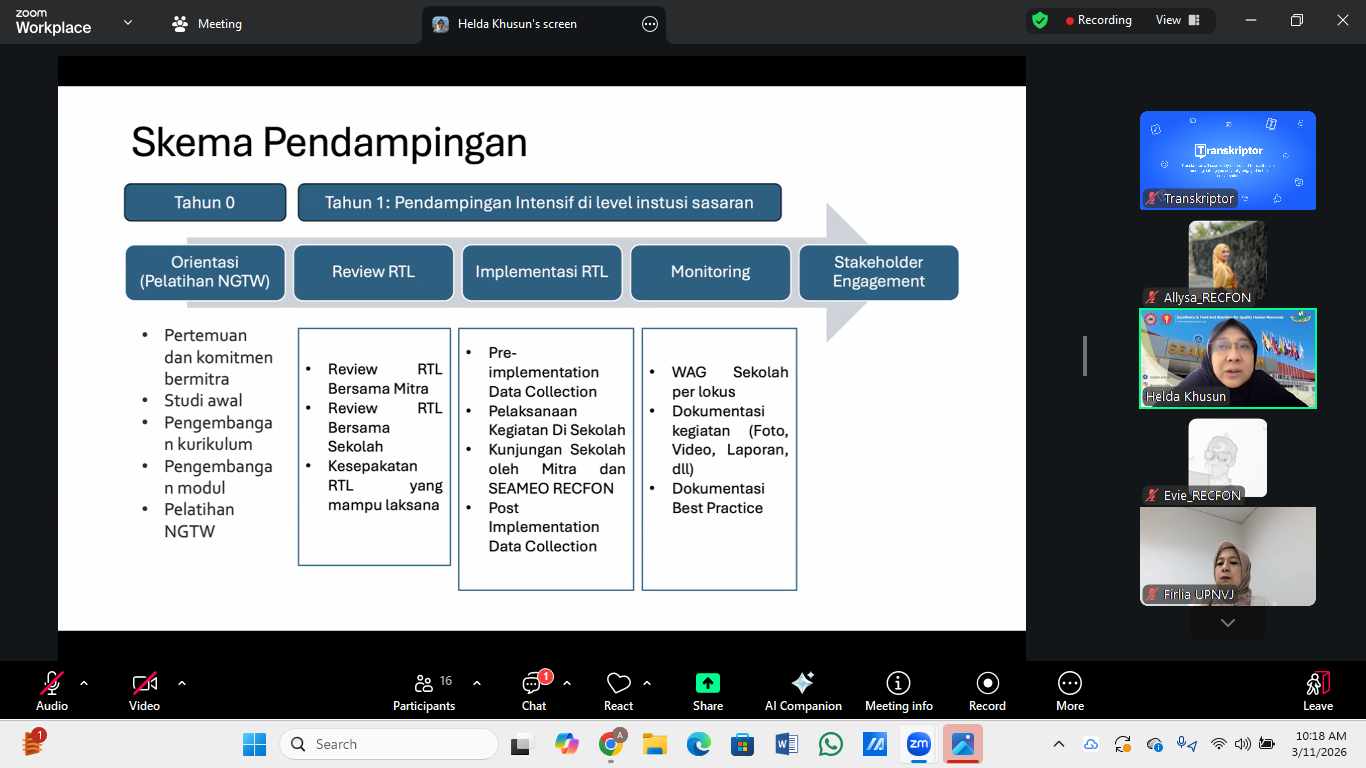Switch to the Meeting tab
Viewport: 1366px width, 768px height.
[x=208, y=24]
